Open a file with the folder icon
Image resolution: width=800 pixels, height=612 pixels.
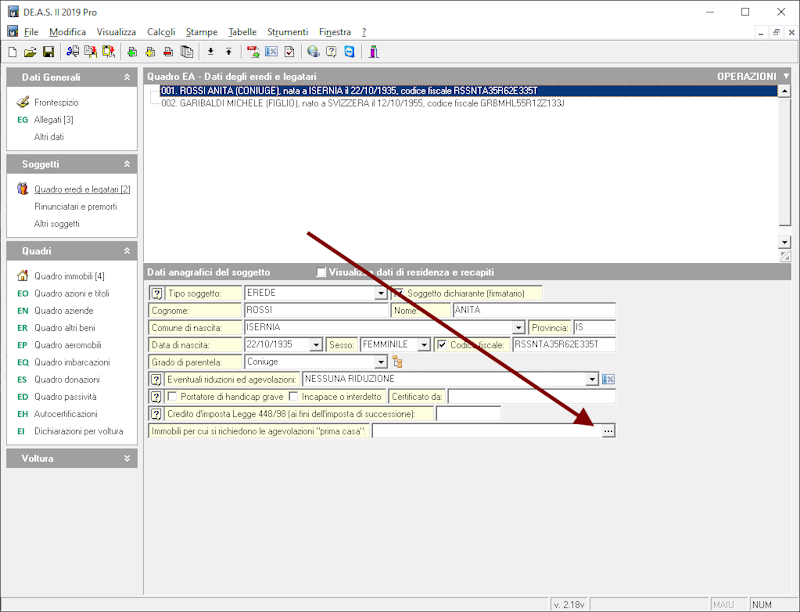[x=30, y=51]
